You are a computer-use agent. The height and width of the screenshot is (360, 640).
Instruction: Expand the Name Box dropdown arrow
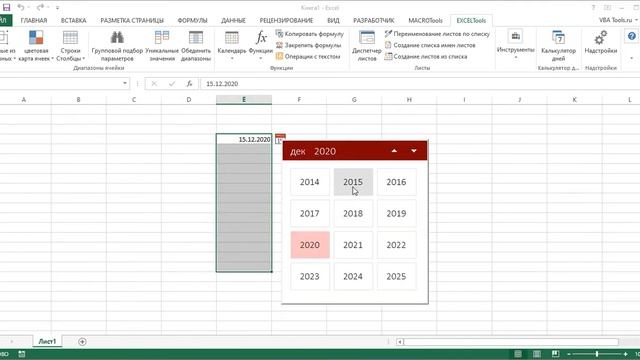124,83
